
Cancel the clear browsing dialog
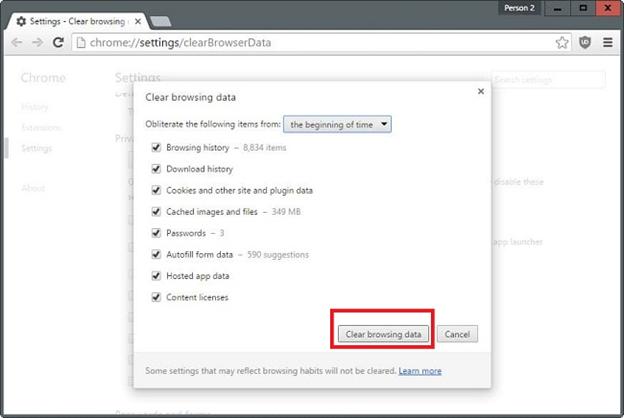457,334
